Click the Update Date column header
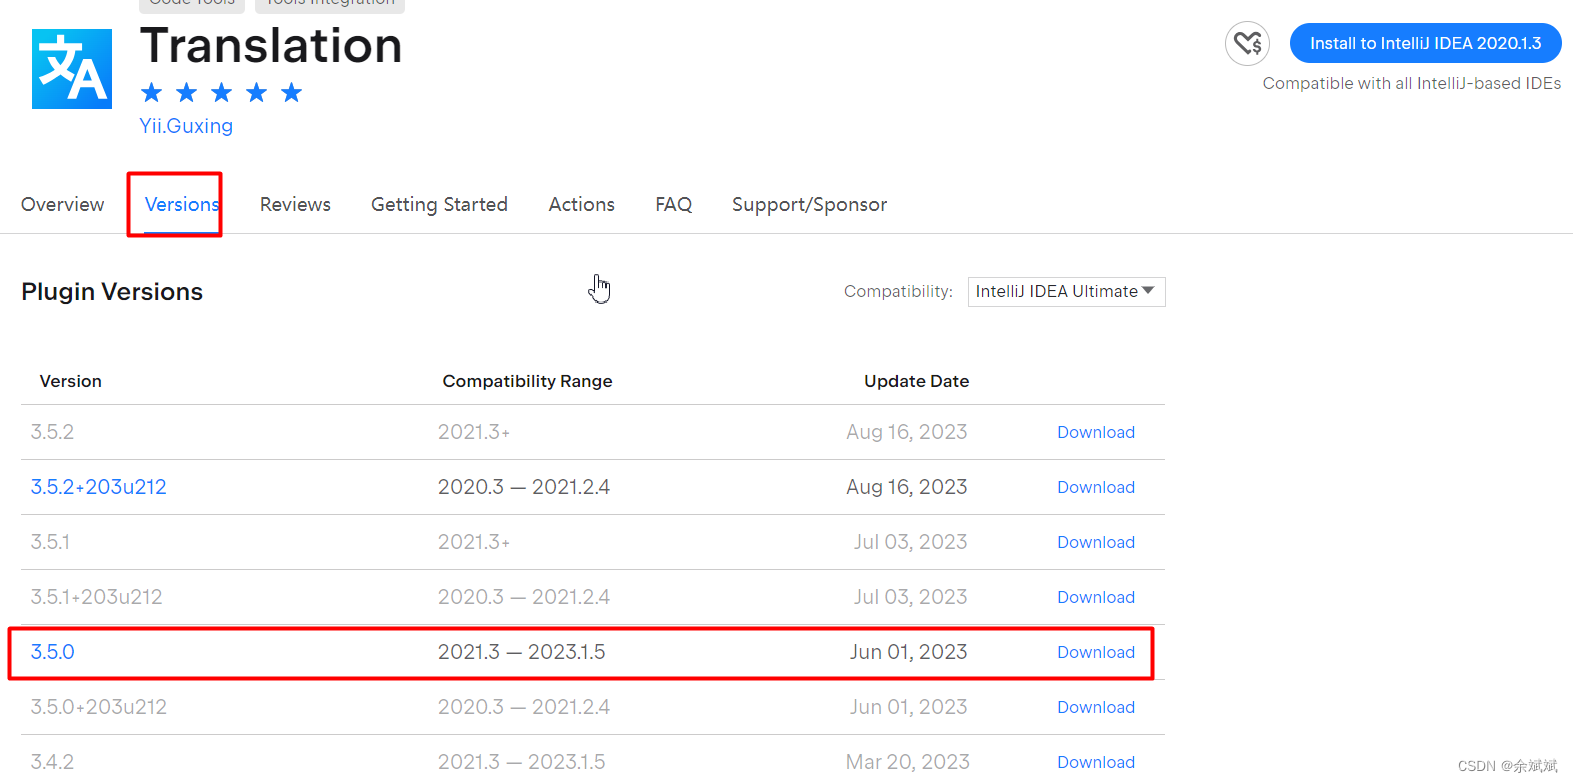Screen dimensions: 1573x783 click(x=916, y=381)
